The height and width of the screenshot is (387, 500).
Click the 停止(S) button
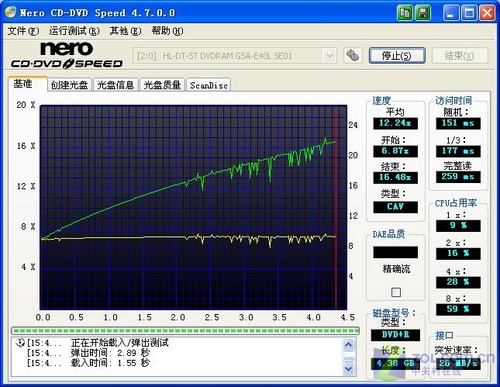pos(397,55)
